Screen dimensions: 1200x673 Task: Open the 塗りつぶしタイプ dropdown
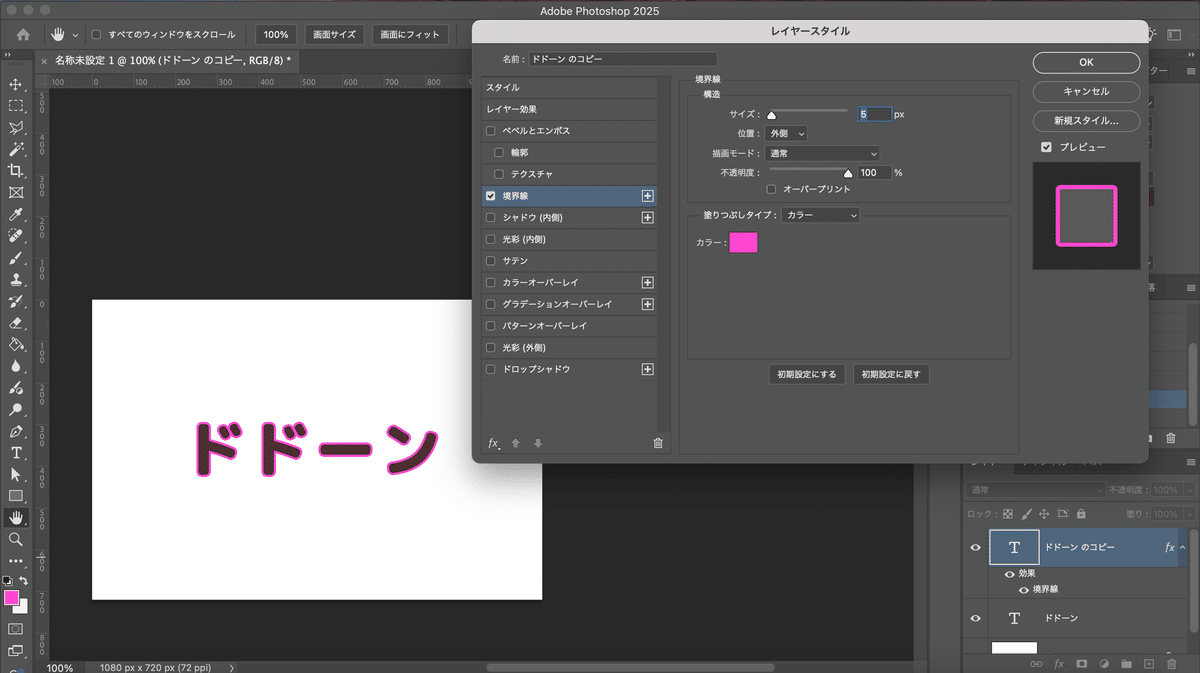pyautogui.click(x=821, y=215)
